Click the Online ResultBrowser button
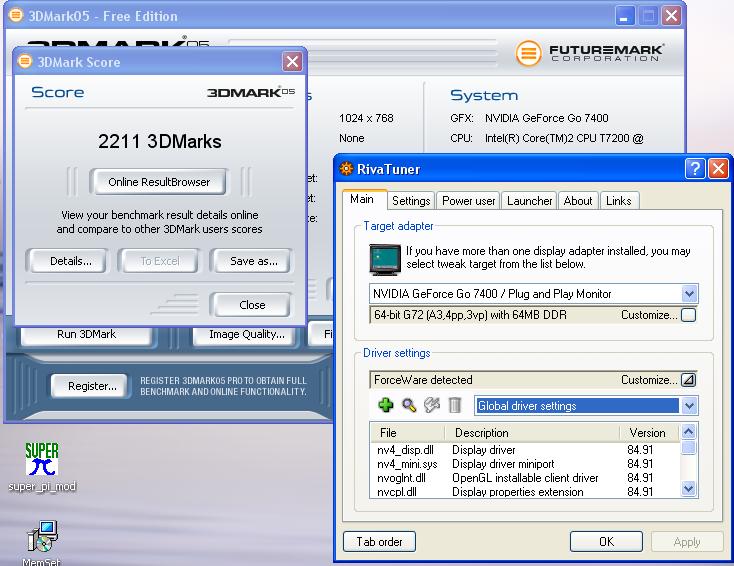The image size is (734, 566). 159,182
